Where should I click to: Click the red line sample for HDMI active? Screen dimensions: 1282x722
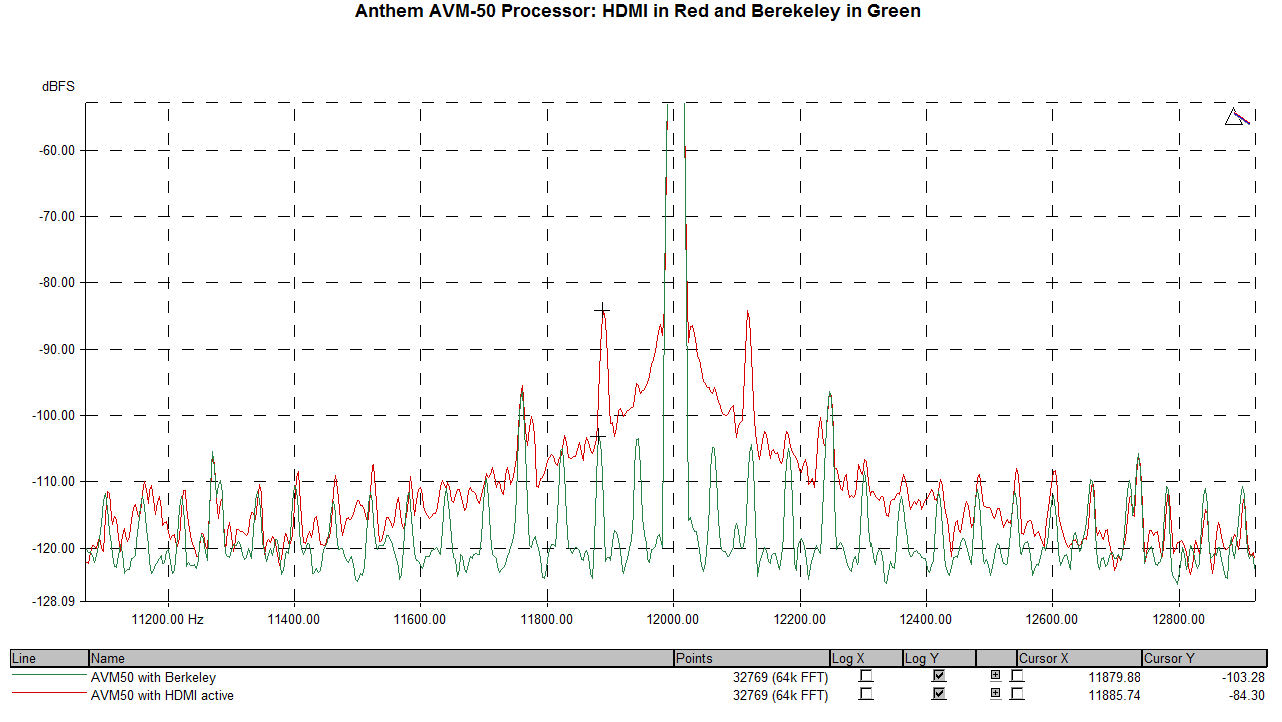(x=49, y=694)
